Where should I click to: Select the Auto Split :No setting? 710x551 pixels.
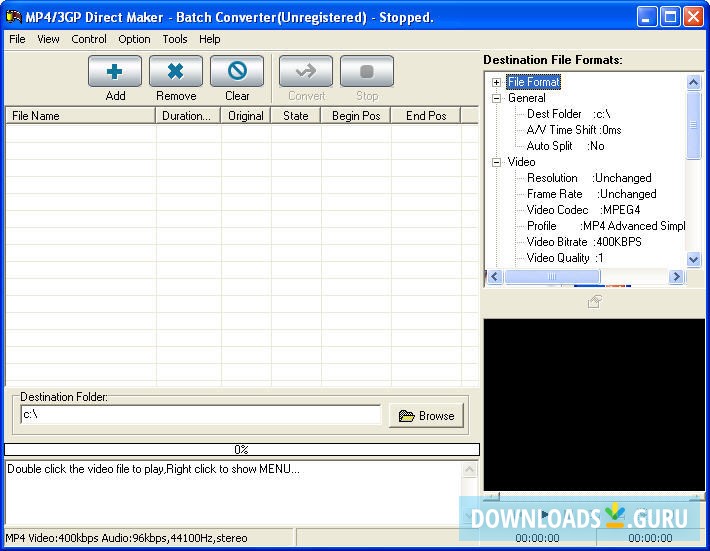click(565, 146)
